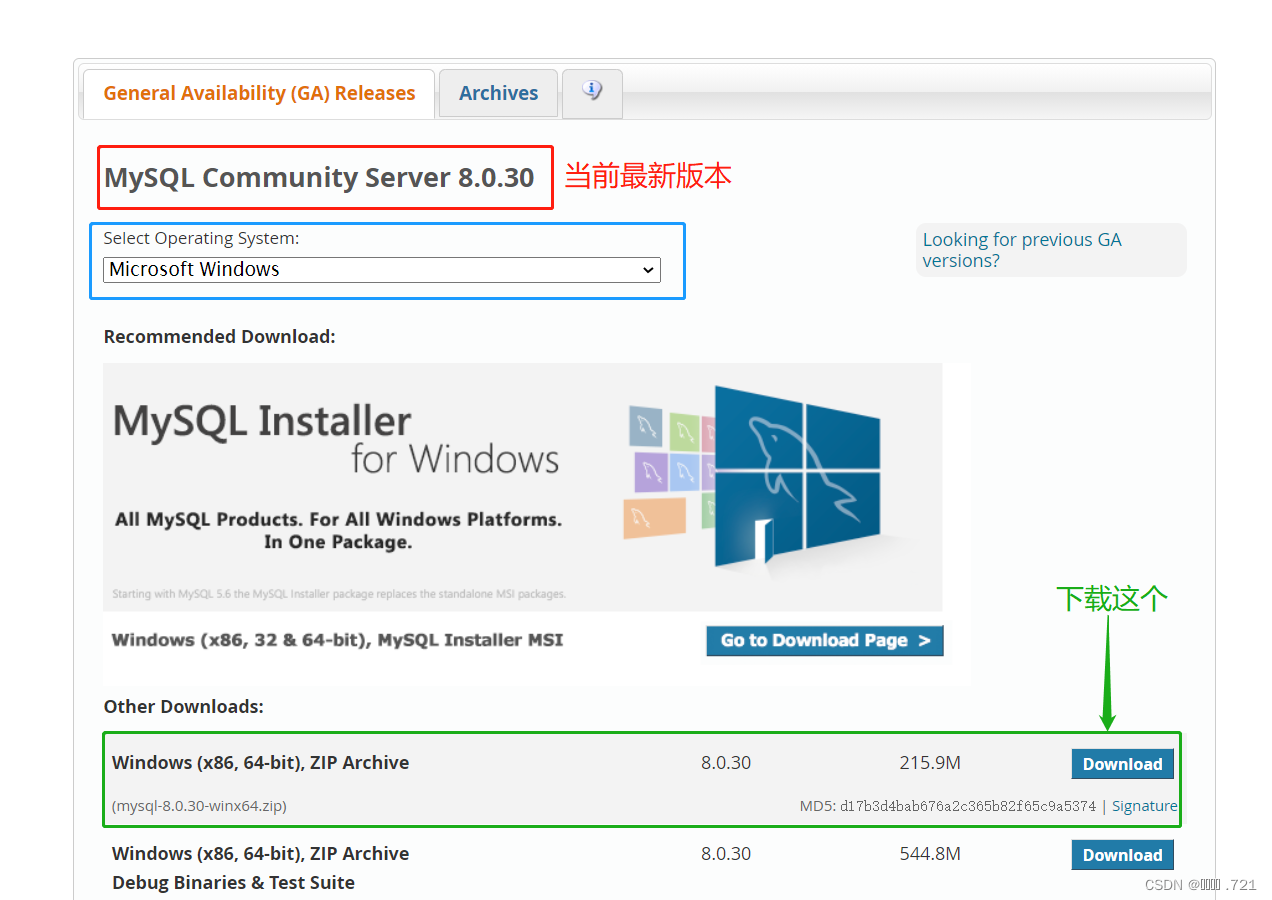Click the file name (mysql-8.0.30-winx64.zip)

tap(199, 806)
